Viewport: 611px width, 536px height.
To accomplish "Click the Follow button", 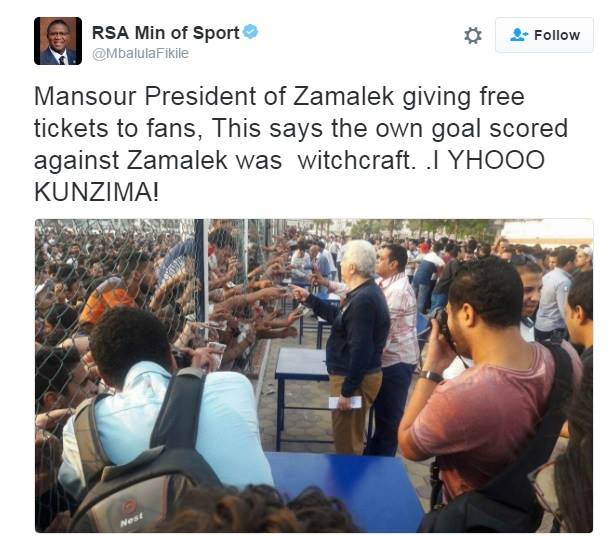I will coord(544,35).
